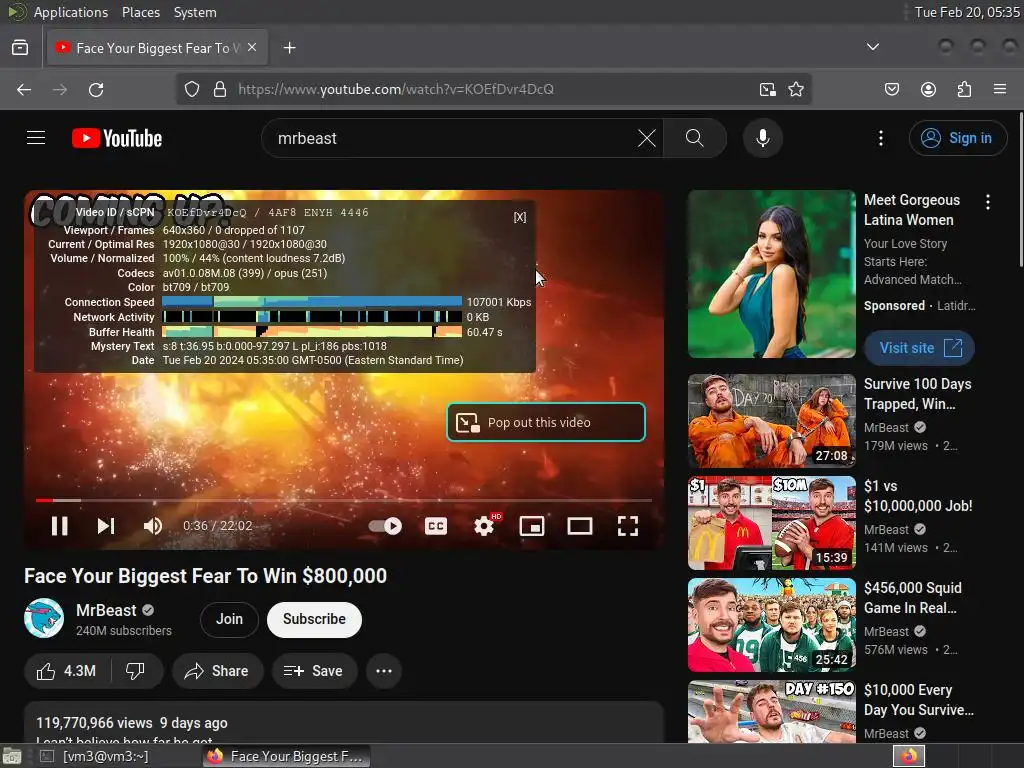Open $1 vs $10,000,000 Job video thumbnail

(771, 523)
